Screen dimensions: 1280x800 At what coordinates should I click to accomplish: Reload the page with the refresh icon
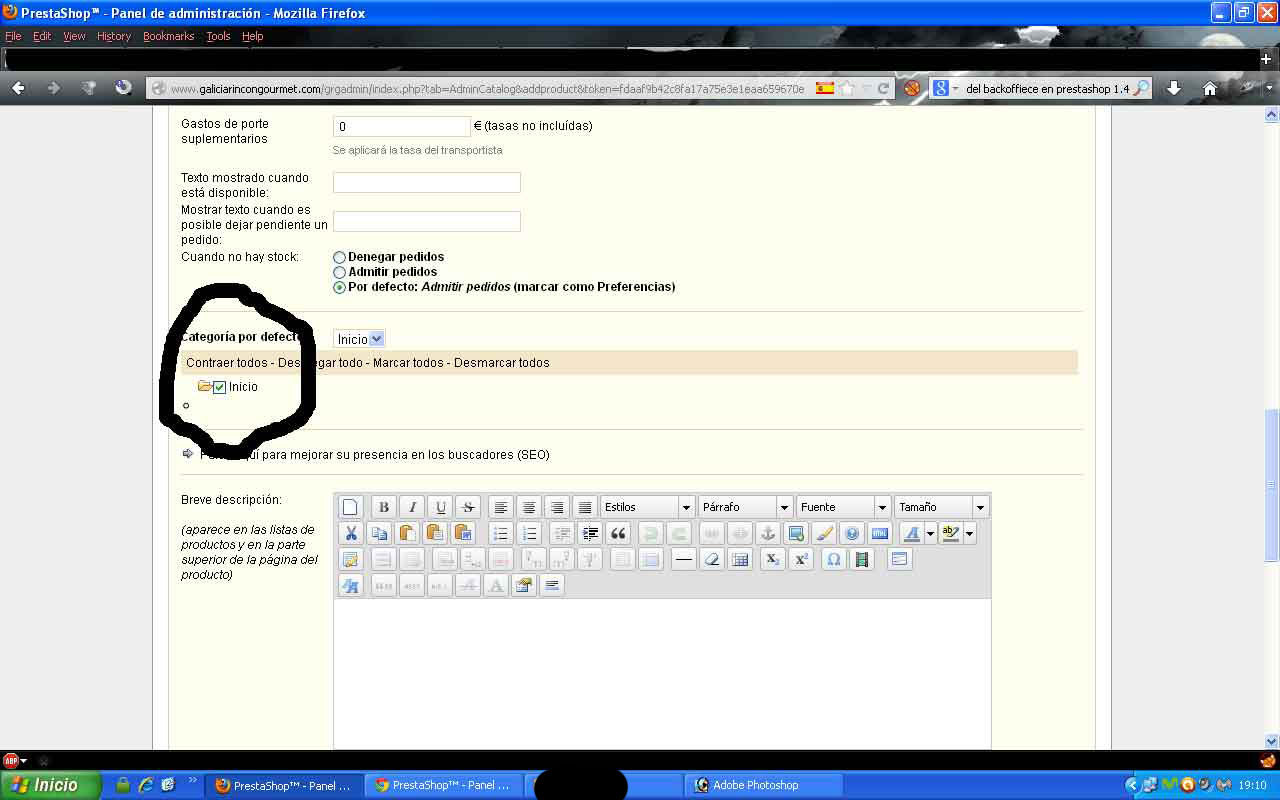coord(883,88)
